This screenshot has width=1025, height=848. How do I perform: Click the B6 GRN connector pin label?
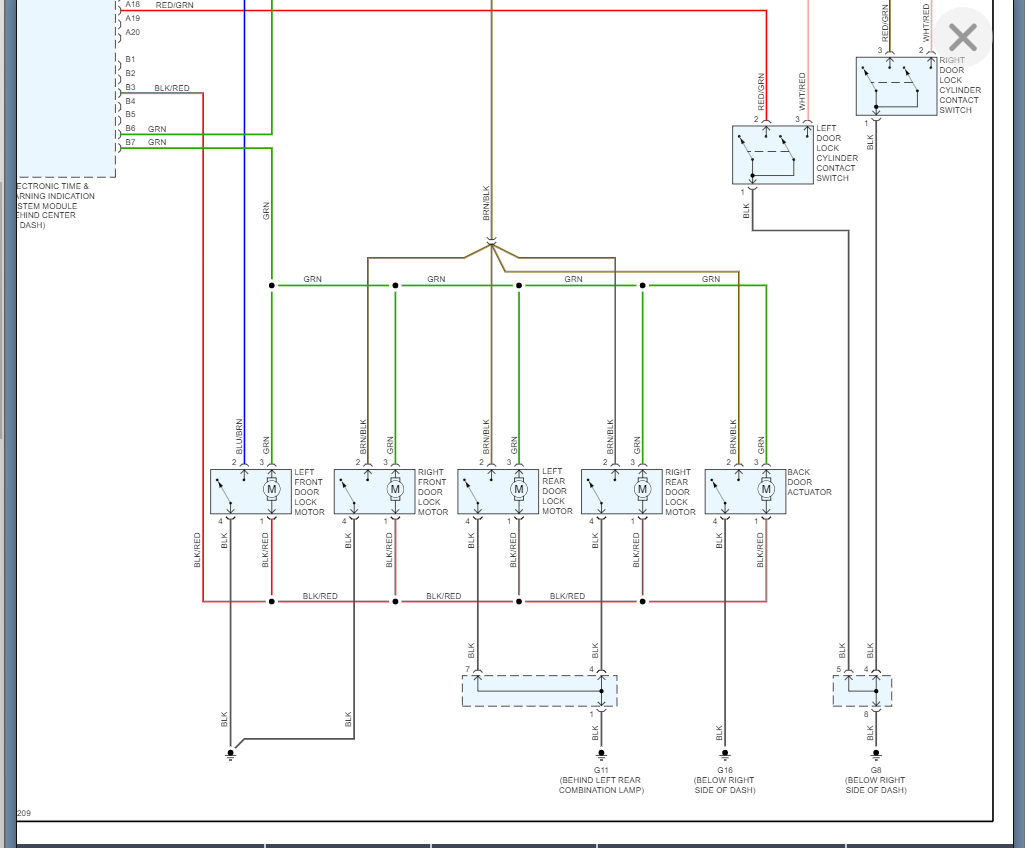[146, 129]
